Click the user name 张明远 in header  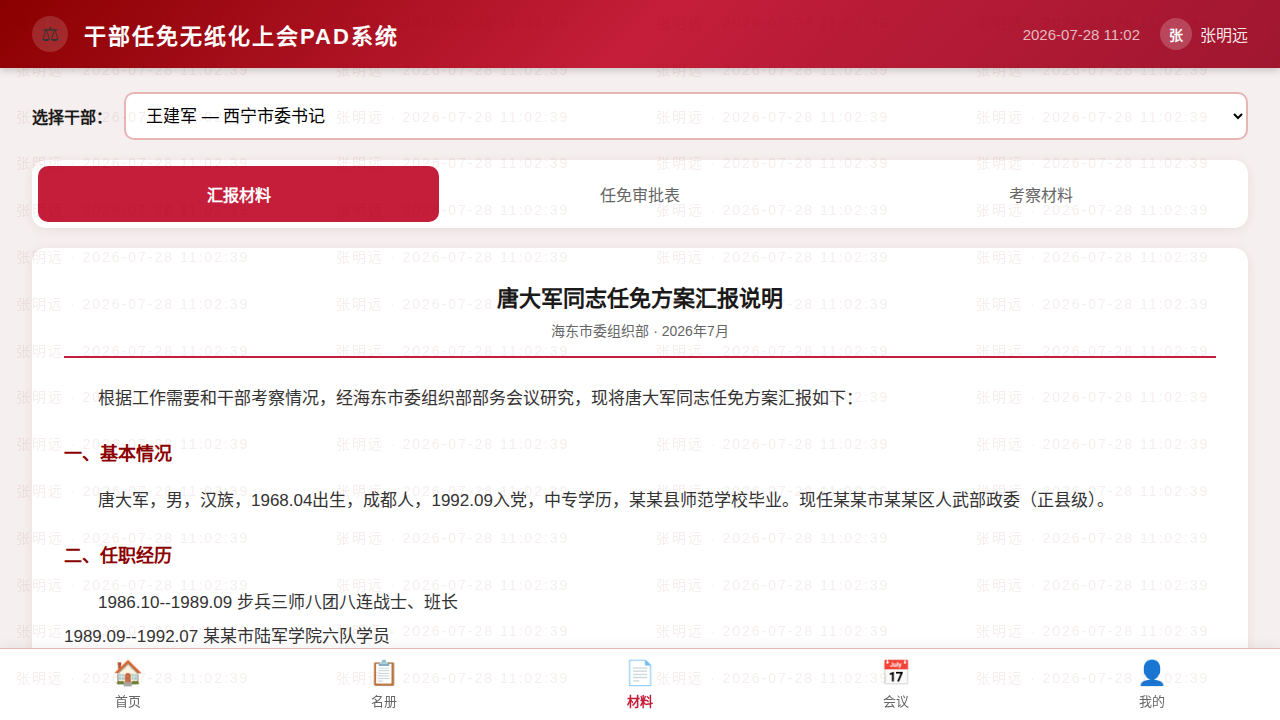(1224, 35)
